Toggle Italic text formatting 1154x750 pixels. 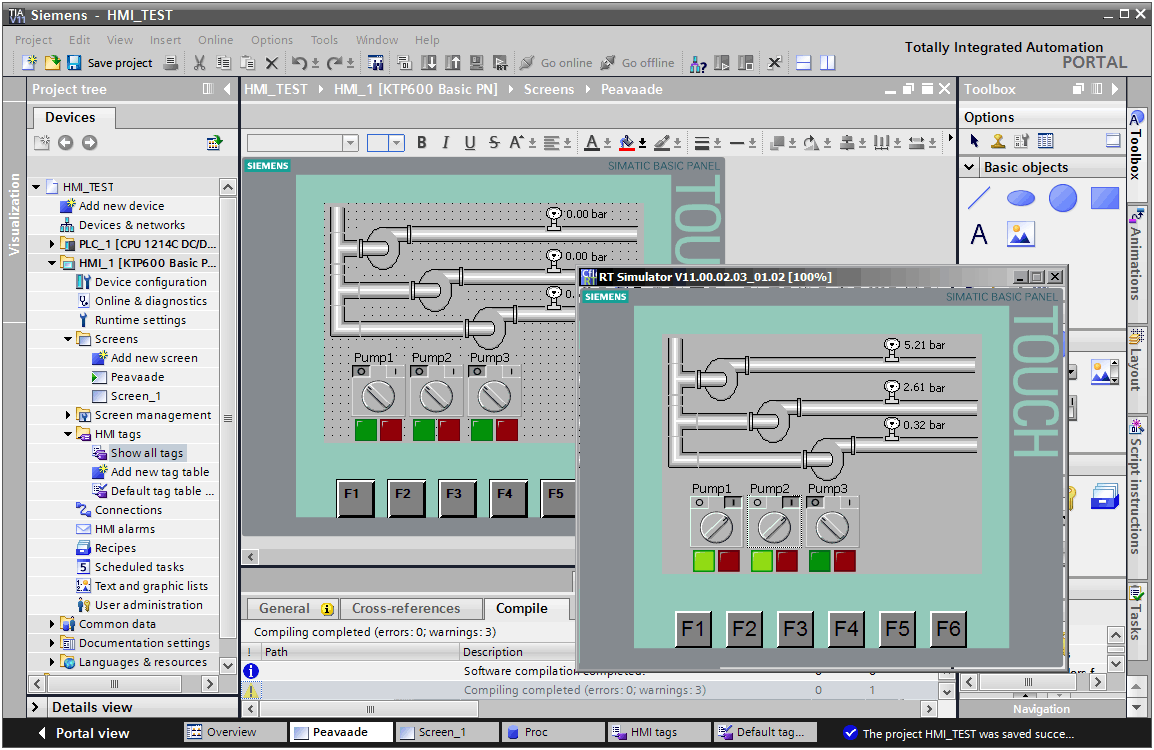pos(445,143)
